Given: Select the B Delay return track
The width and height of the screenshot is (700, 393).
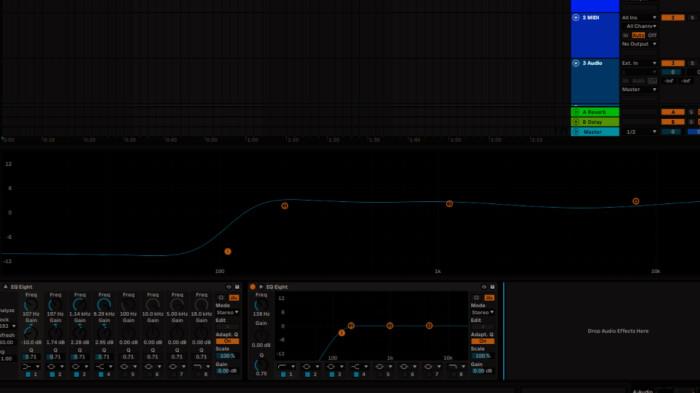Looking at the screenshot, I should (595, 122).
